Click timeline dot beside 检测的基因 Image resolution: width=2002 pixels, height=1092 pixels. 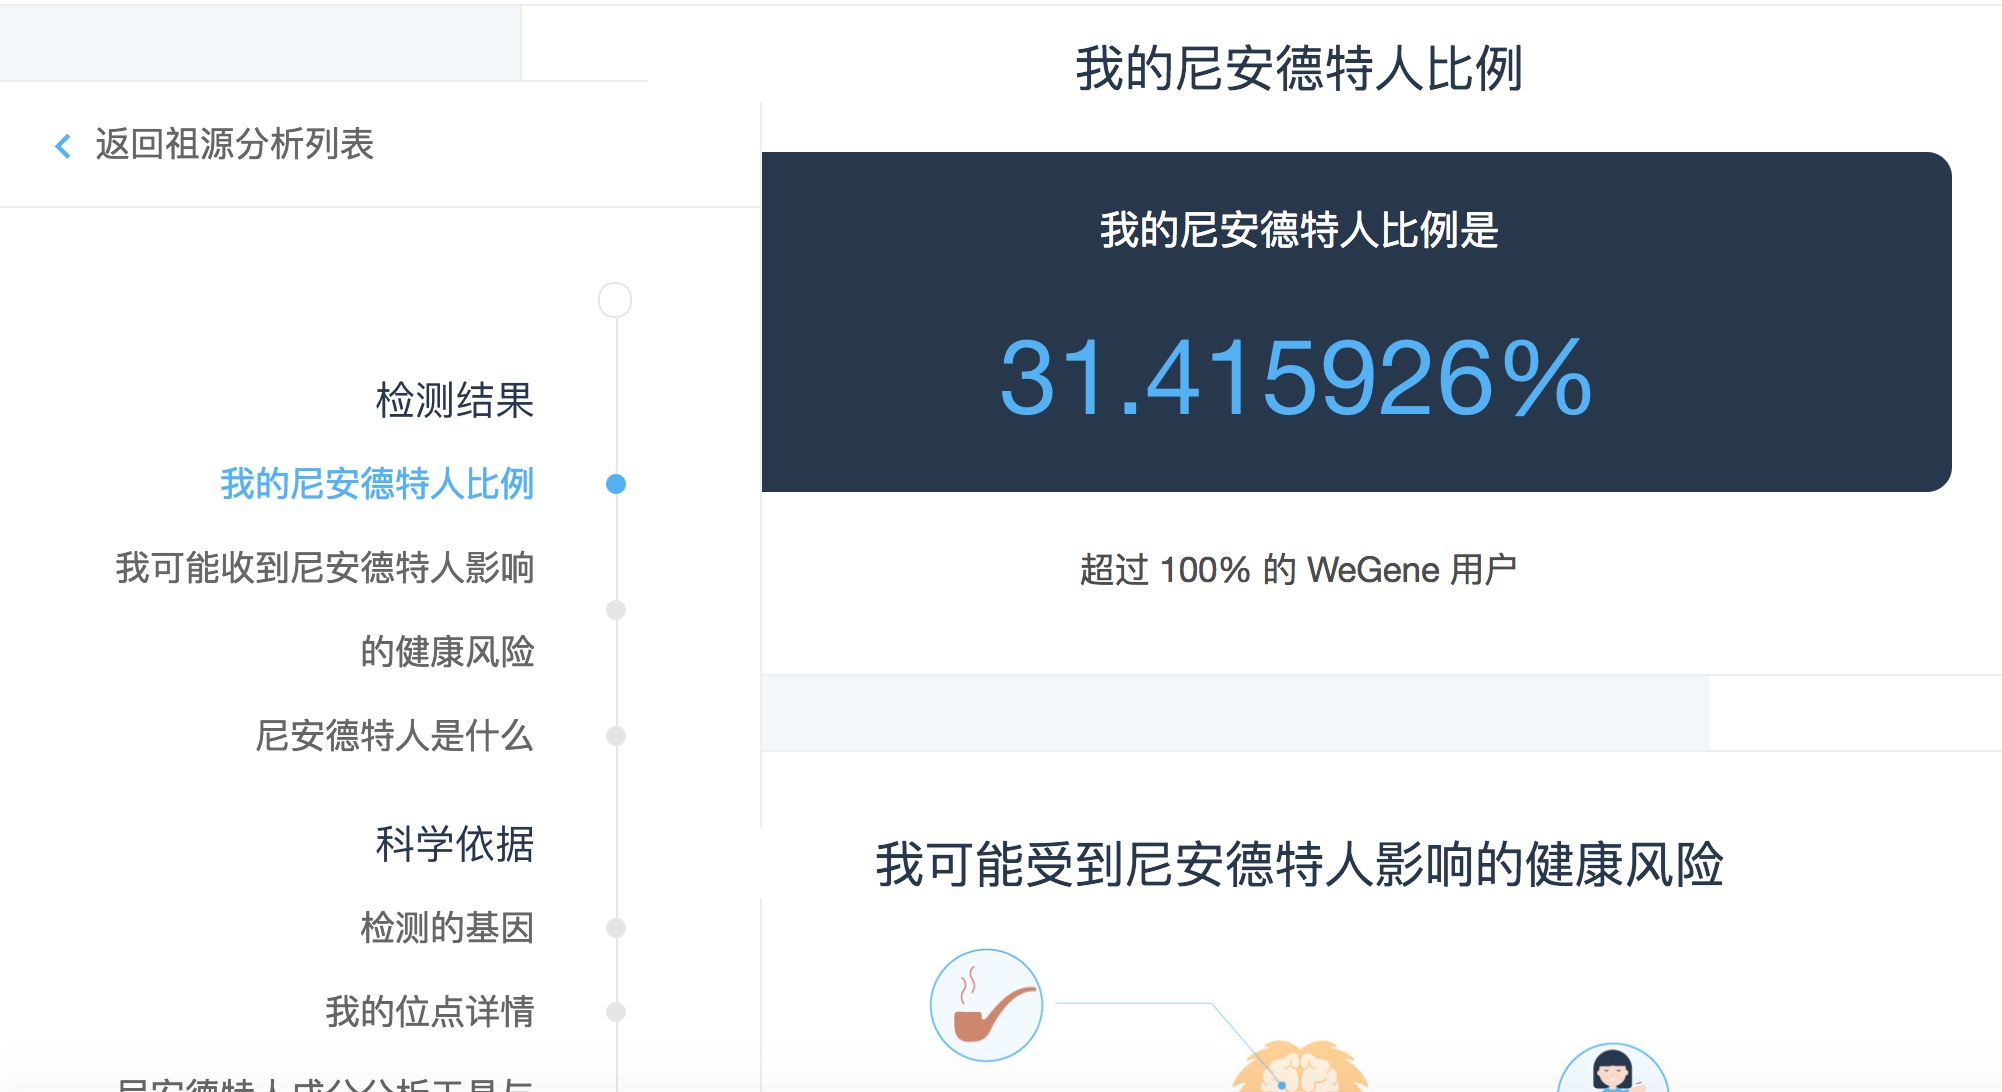coord(616,928)
